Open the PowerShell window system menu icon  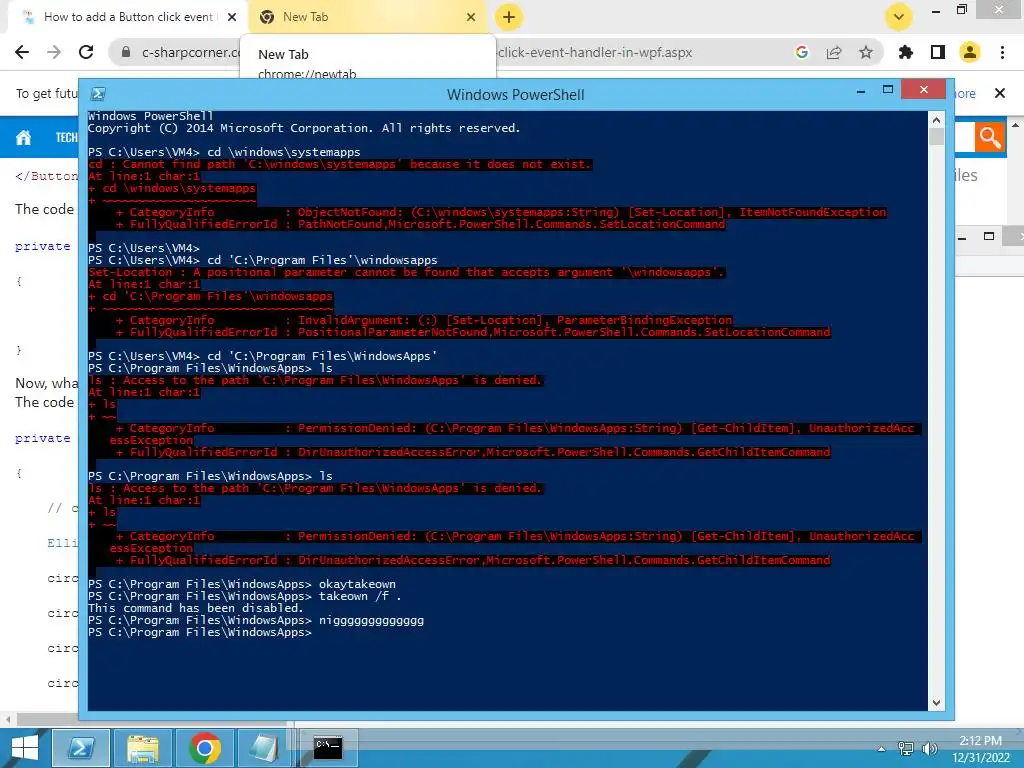click(98, 94)
